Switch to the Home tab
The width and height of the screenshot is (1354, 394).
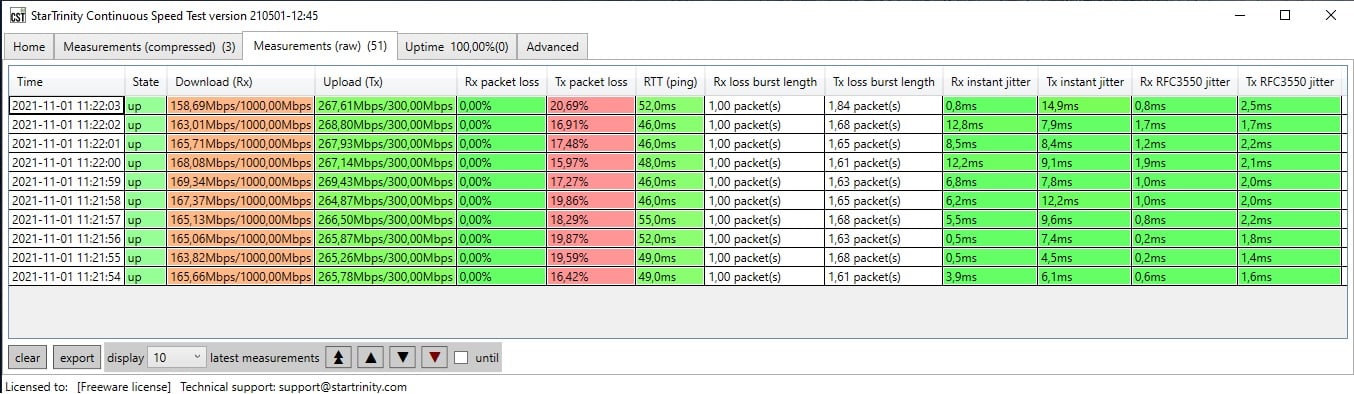coord(29,47)
